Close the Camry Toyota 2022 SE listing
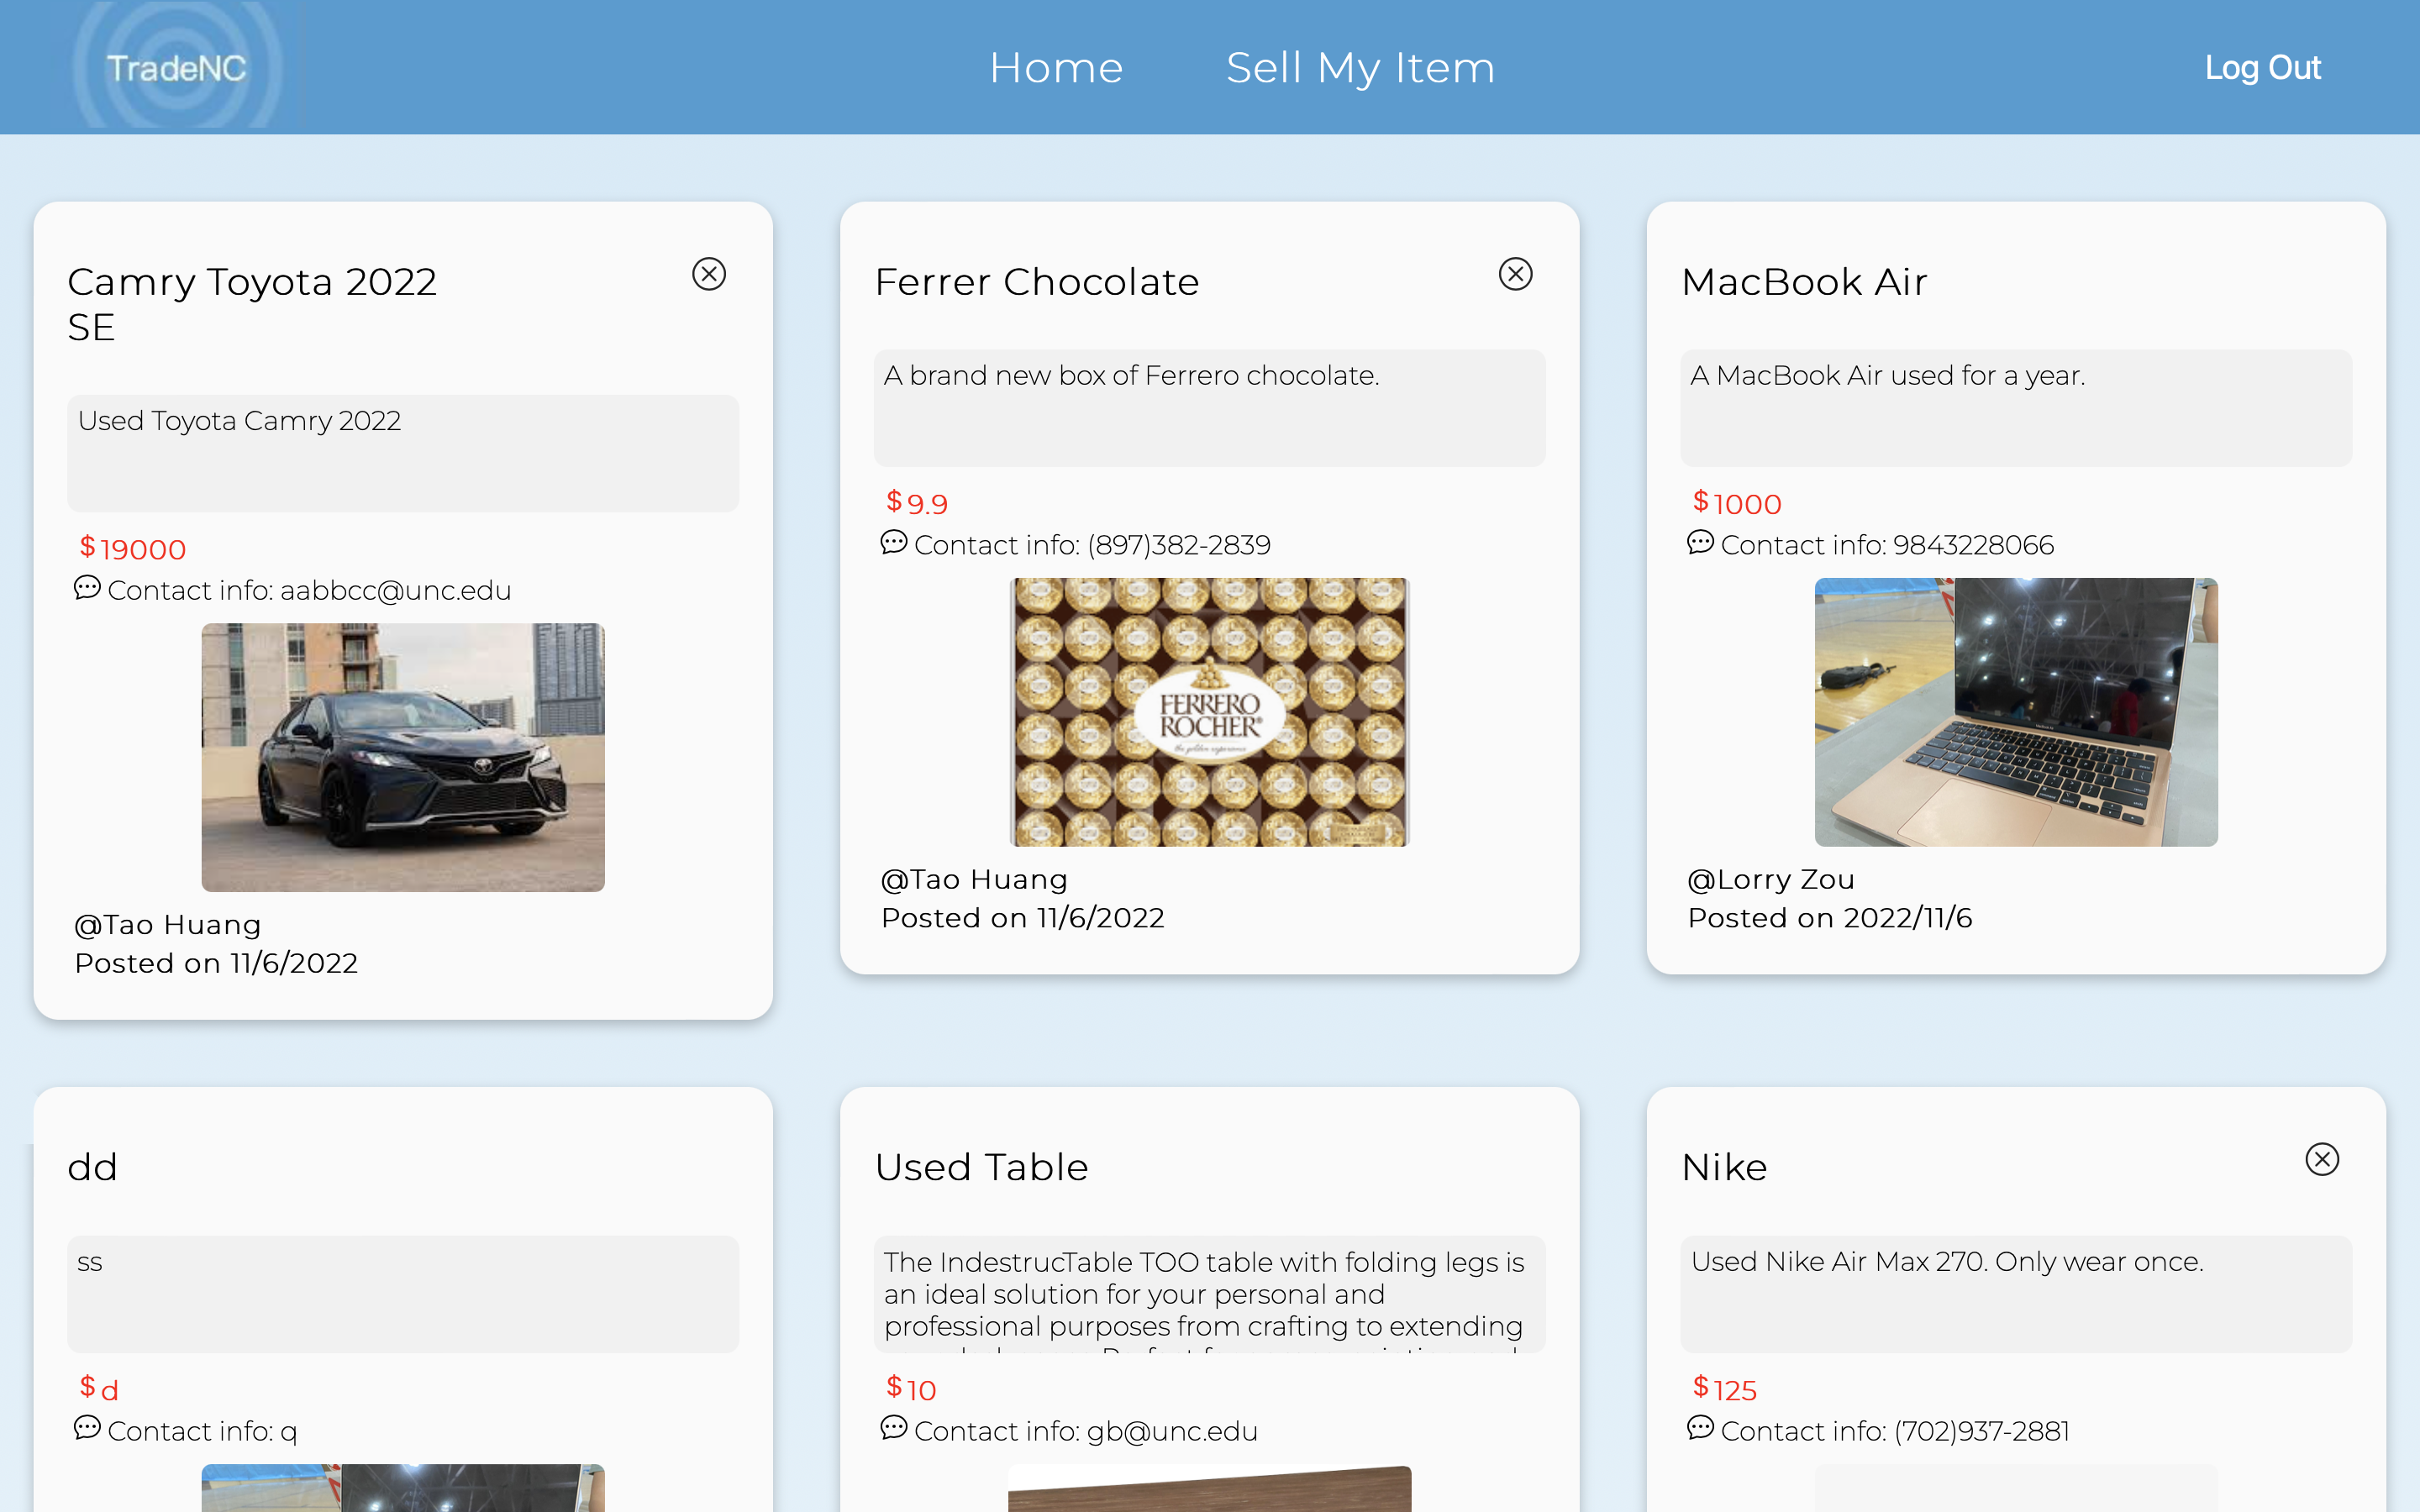 tap(709, 274)
